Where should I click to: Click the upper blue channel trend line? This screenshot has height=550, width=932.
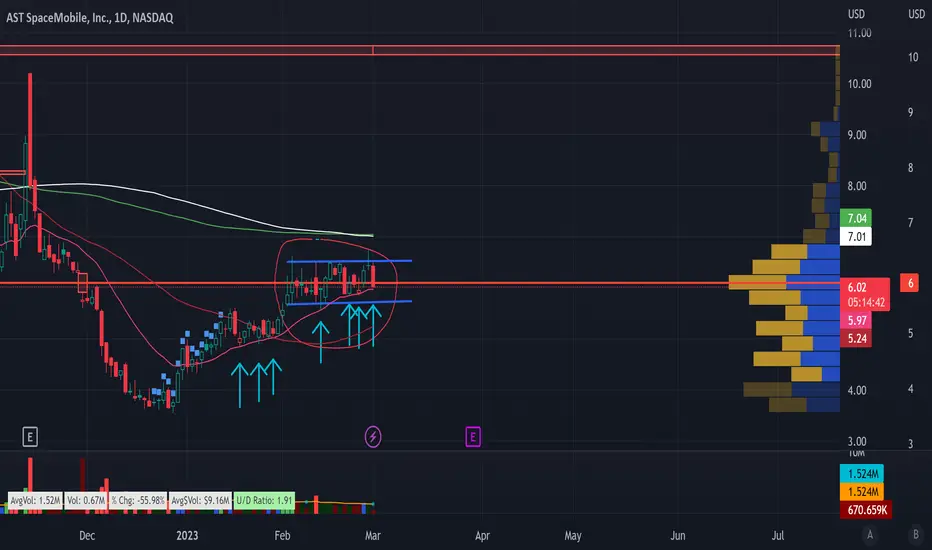pos(349,261)
